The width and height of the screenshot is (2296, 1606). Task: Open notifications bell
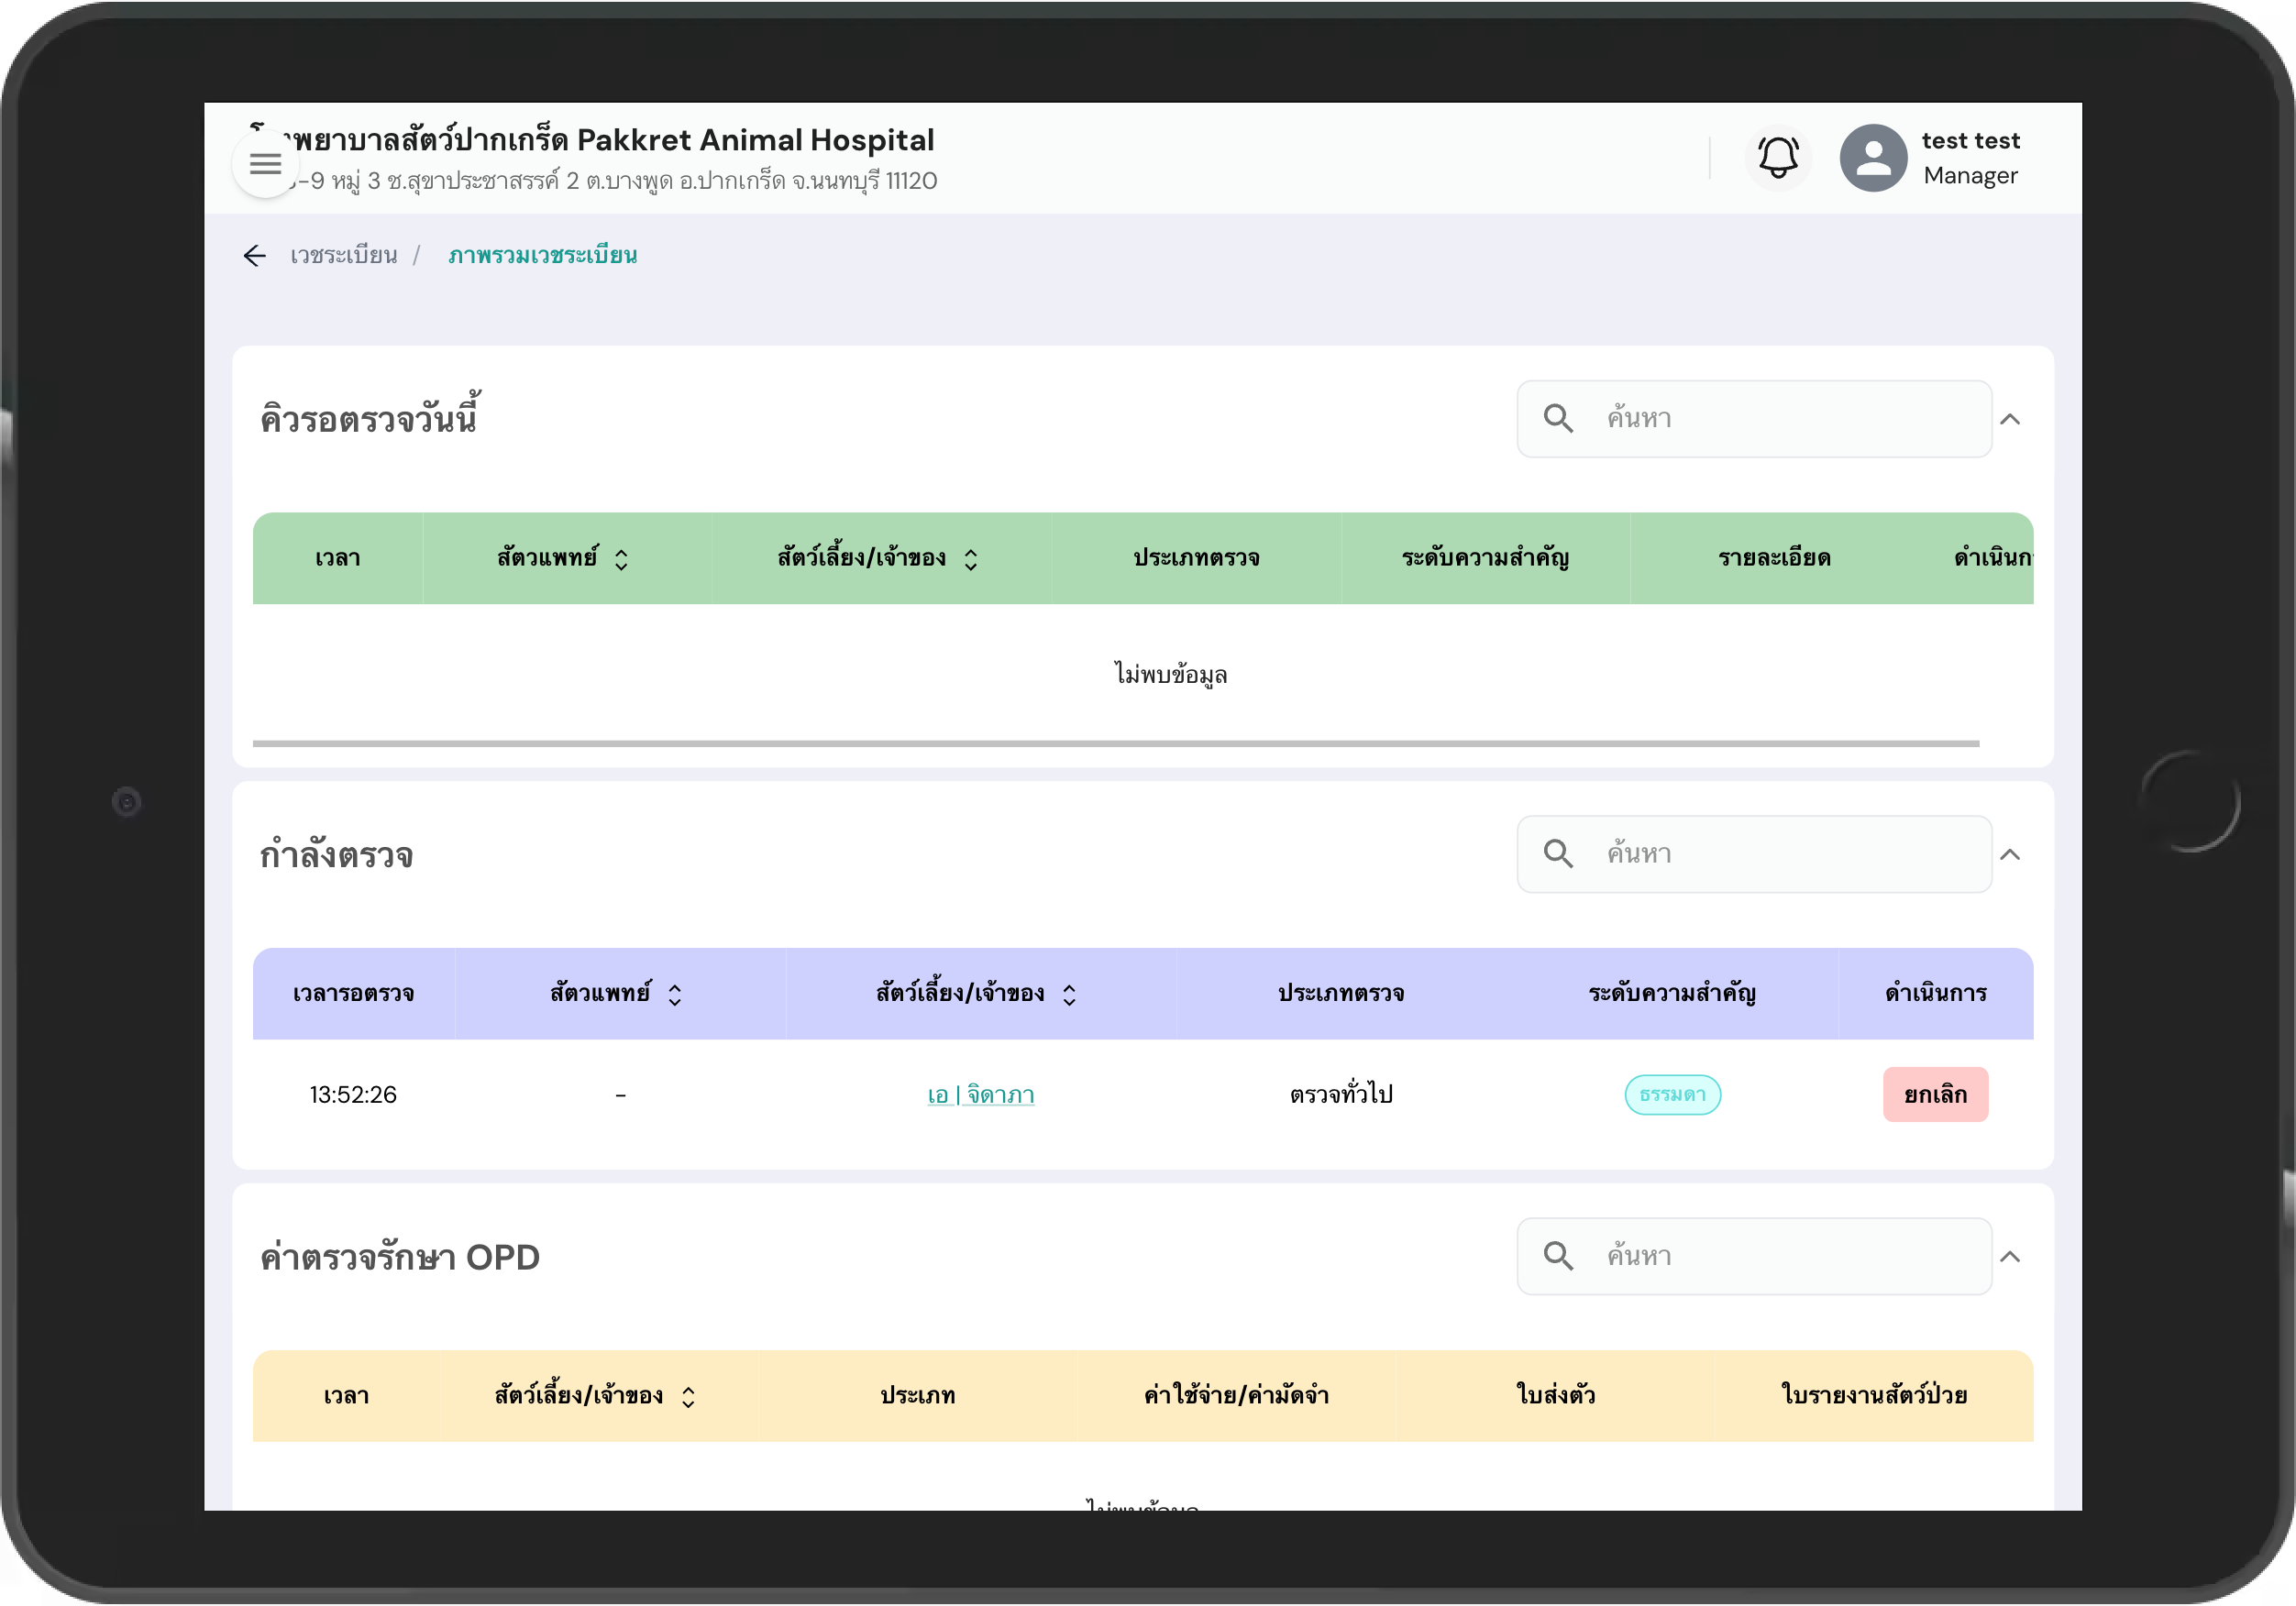(1778, 158)
